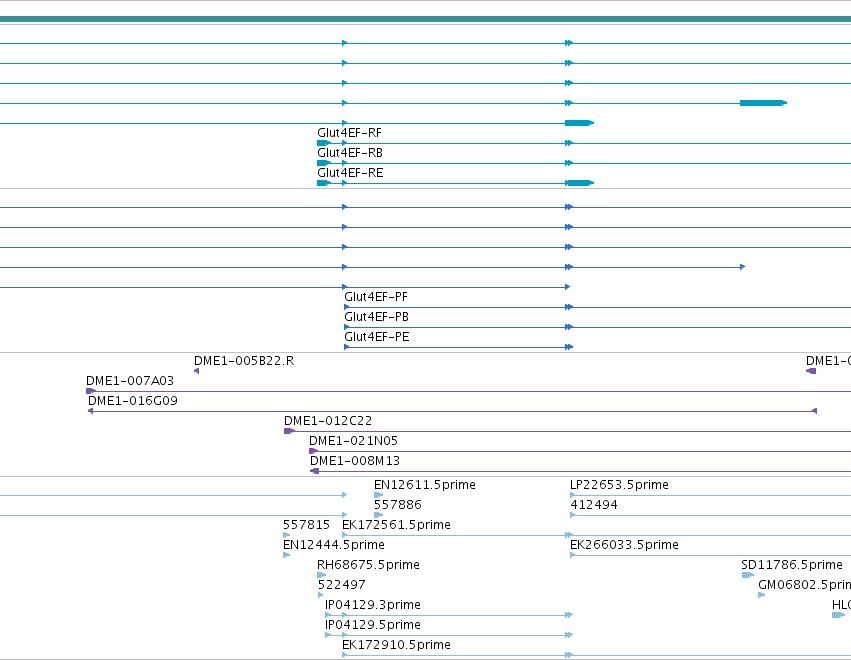
Task: Select the Glut4EF-PF protein label
Action: click(x=376, y=297)
